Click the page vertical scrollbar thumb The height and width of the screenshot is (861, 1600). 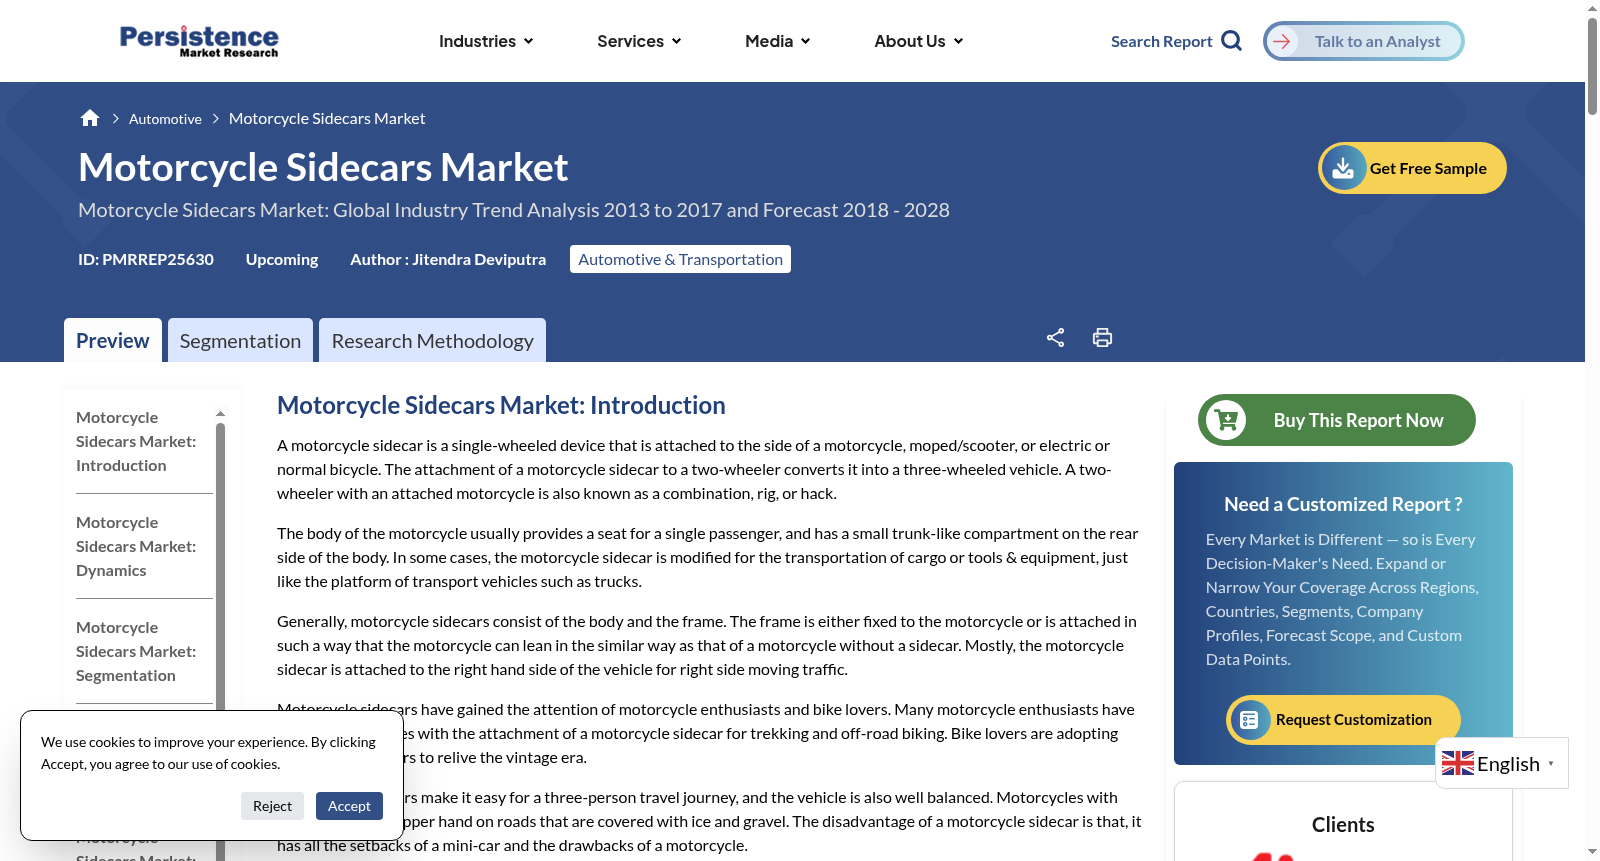click(1592, 67)
